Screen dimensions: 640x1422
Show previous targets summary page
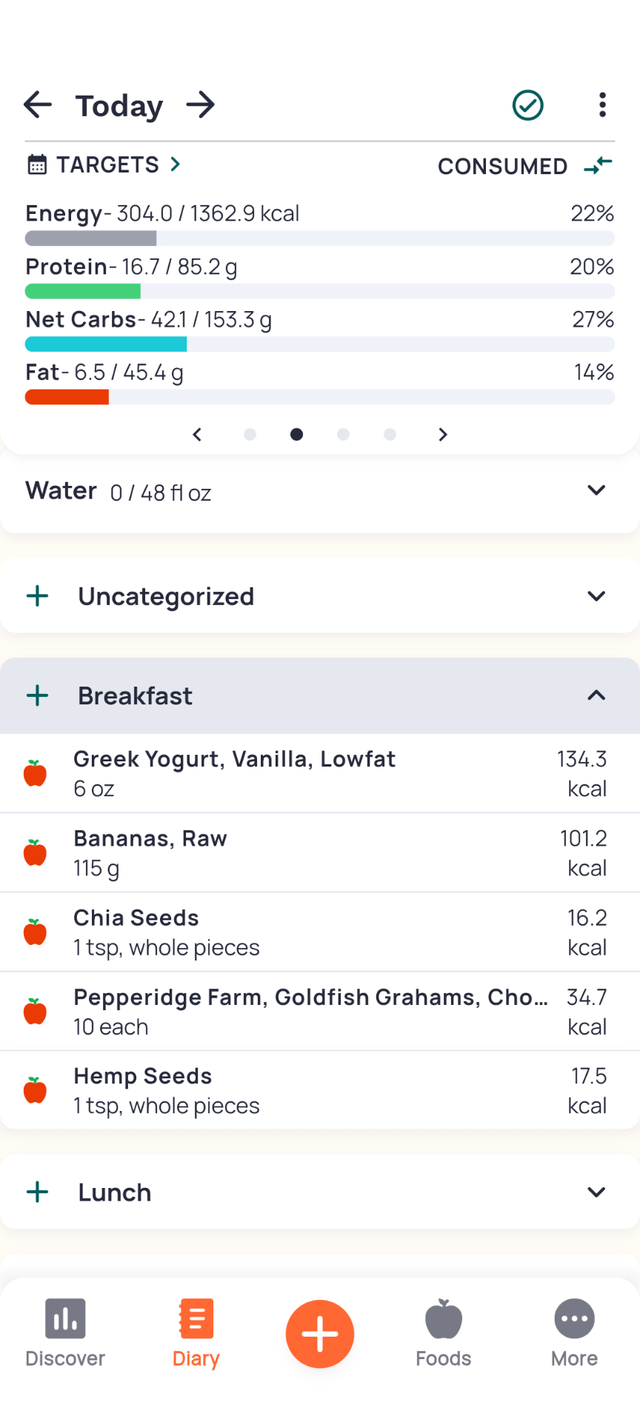click(x=197, y=434)
